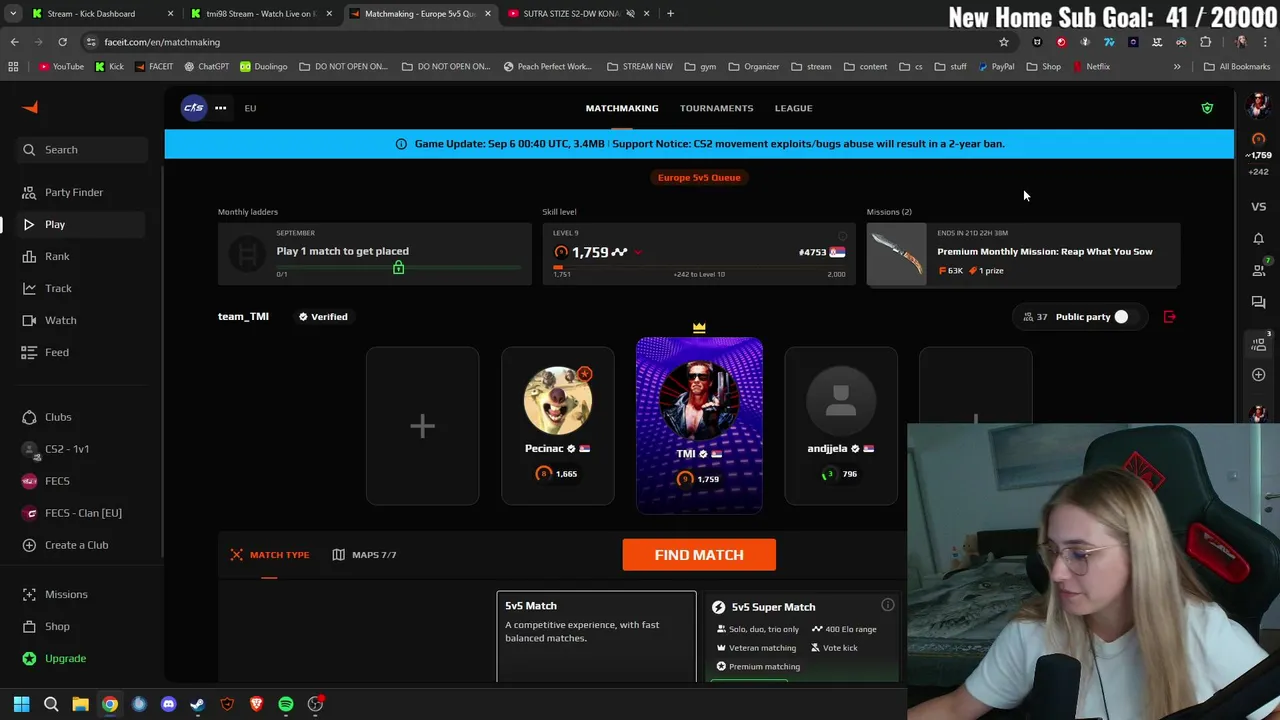Open Spotify from the taskbar

tap(286, 704)
